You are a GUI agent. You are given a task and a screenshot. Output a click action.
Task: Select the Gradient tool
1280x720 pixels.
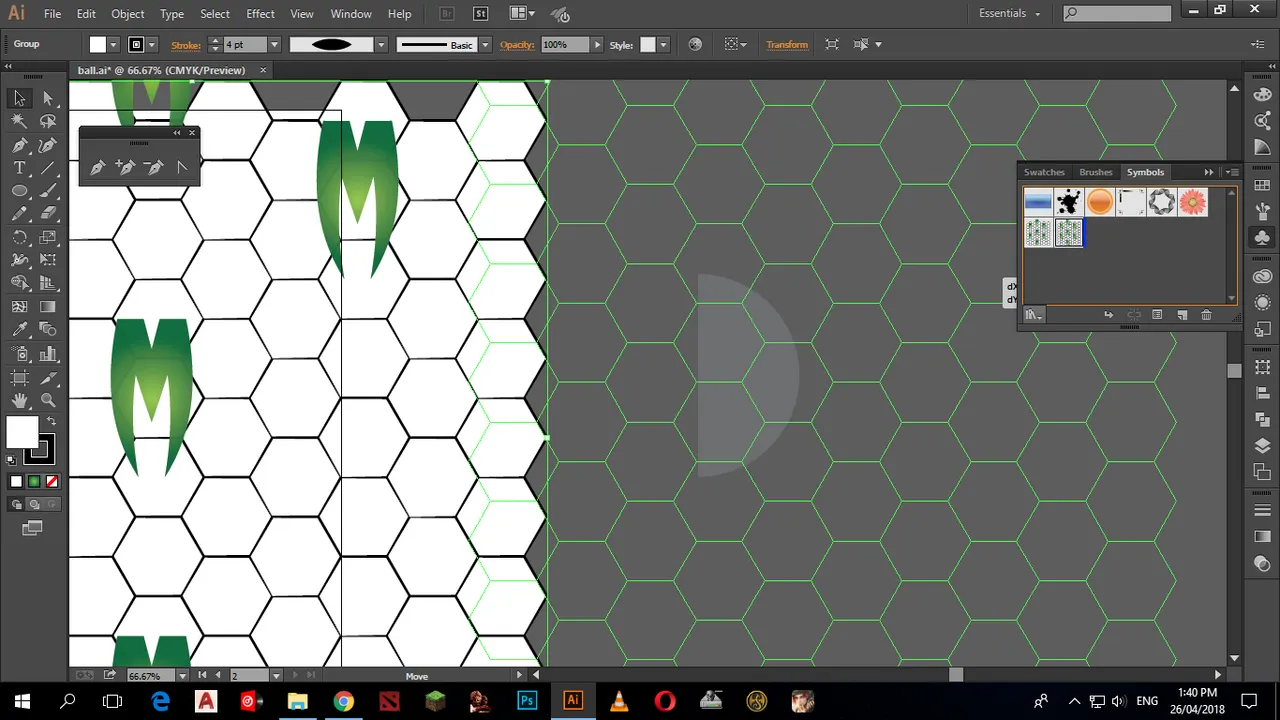point(47,307)
